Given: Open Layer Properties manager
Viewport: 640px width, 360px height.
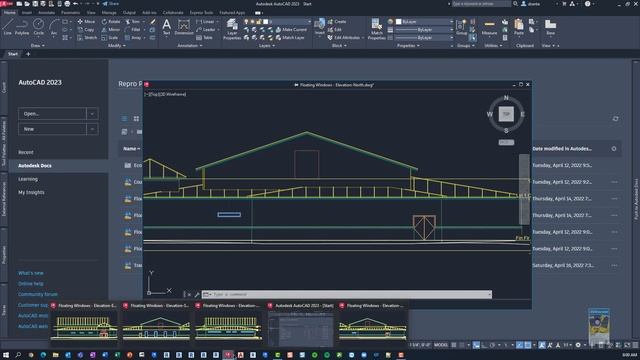Looking at the screenshot, I should point(232,29).
